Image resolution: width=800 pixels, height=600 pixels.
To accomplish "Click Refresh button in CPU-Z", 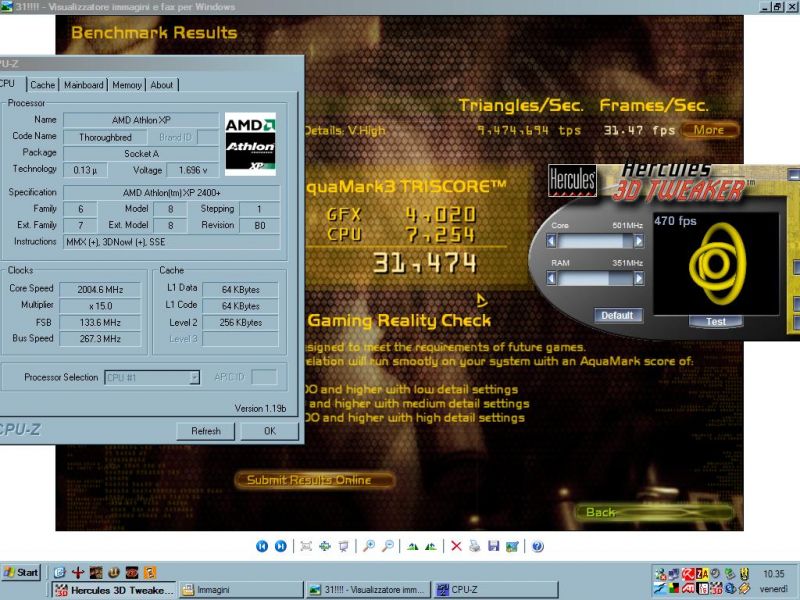I will tap(206, 431).
